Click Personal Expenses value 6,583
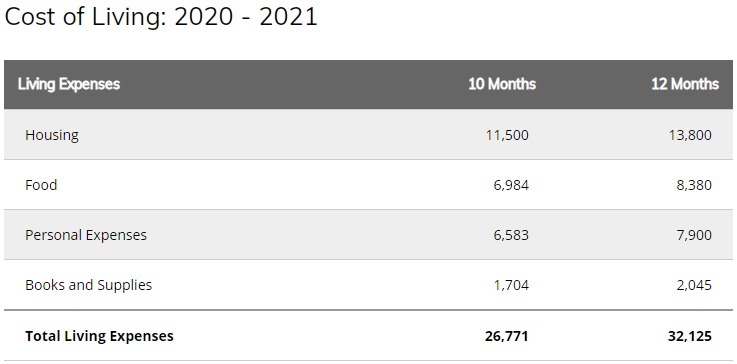Viewport: 737px width, 364px height. pyautogui.click(x=511, y=235)
